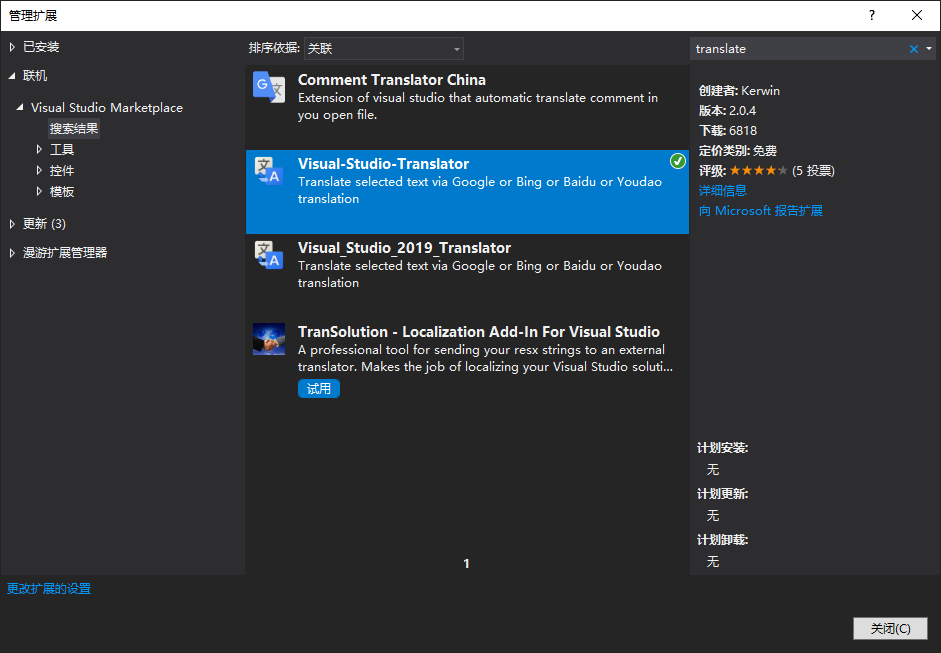Open 更改扩展的设置 link
The height and width of the screenshot is (653, 941).
(x=49, y=589)
